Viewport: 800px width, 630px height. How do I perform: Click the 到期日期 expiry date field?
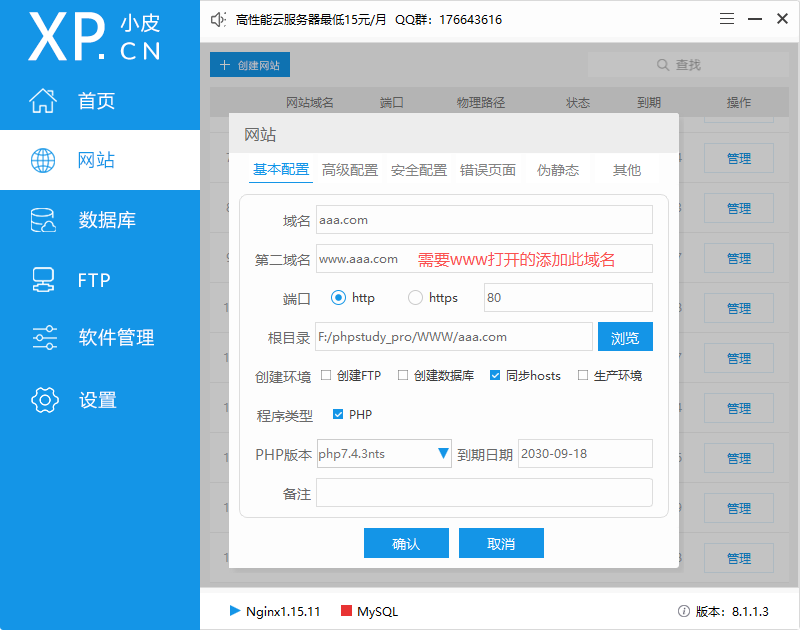(x=585, y=453)
